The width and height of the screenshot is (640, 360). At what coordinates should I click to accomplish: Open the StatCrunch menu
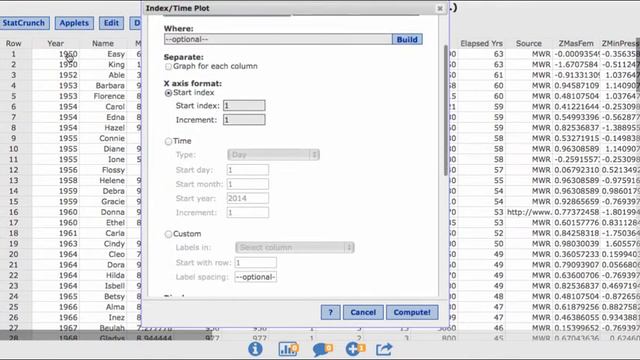24,23
